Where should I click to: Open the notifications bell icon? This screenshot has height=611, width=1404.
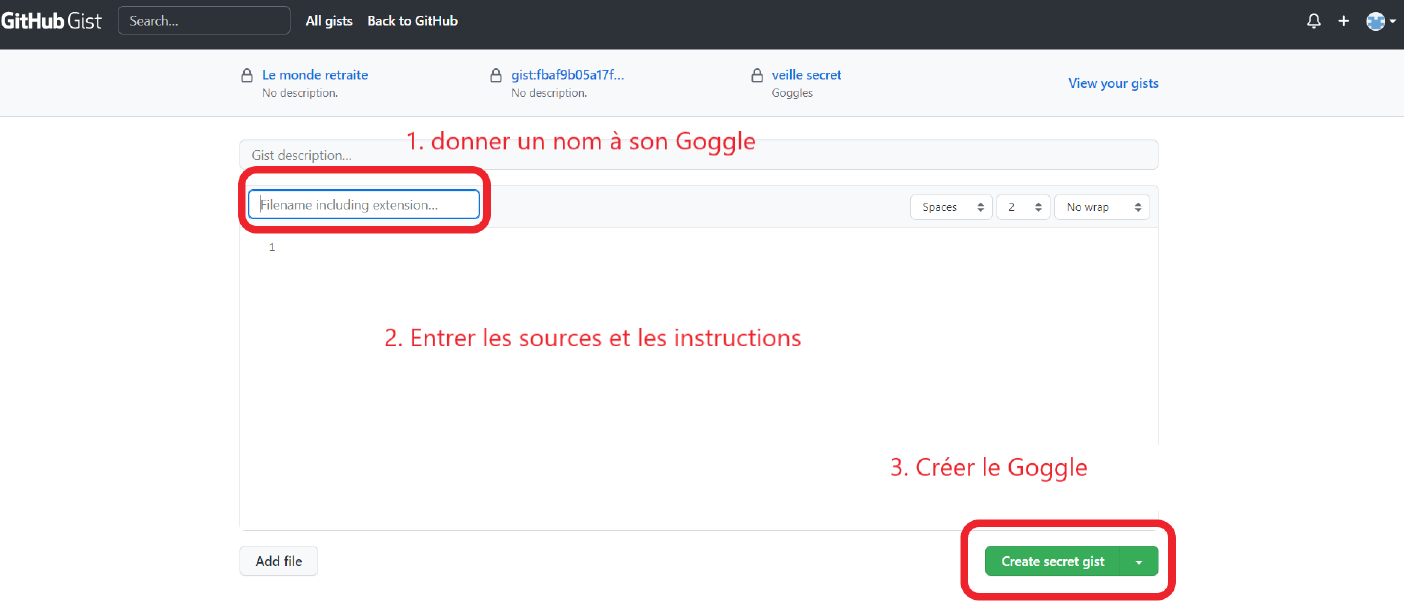coord(1314,21)
